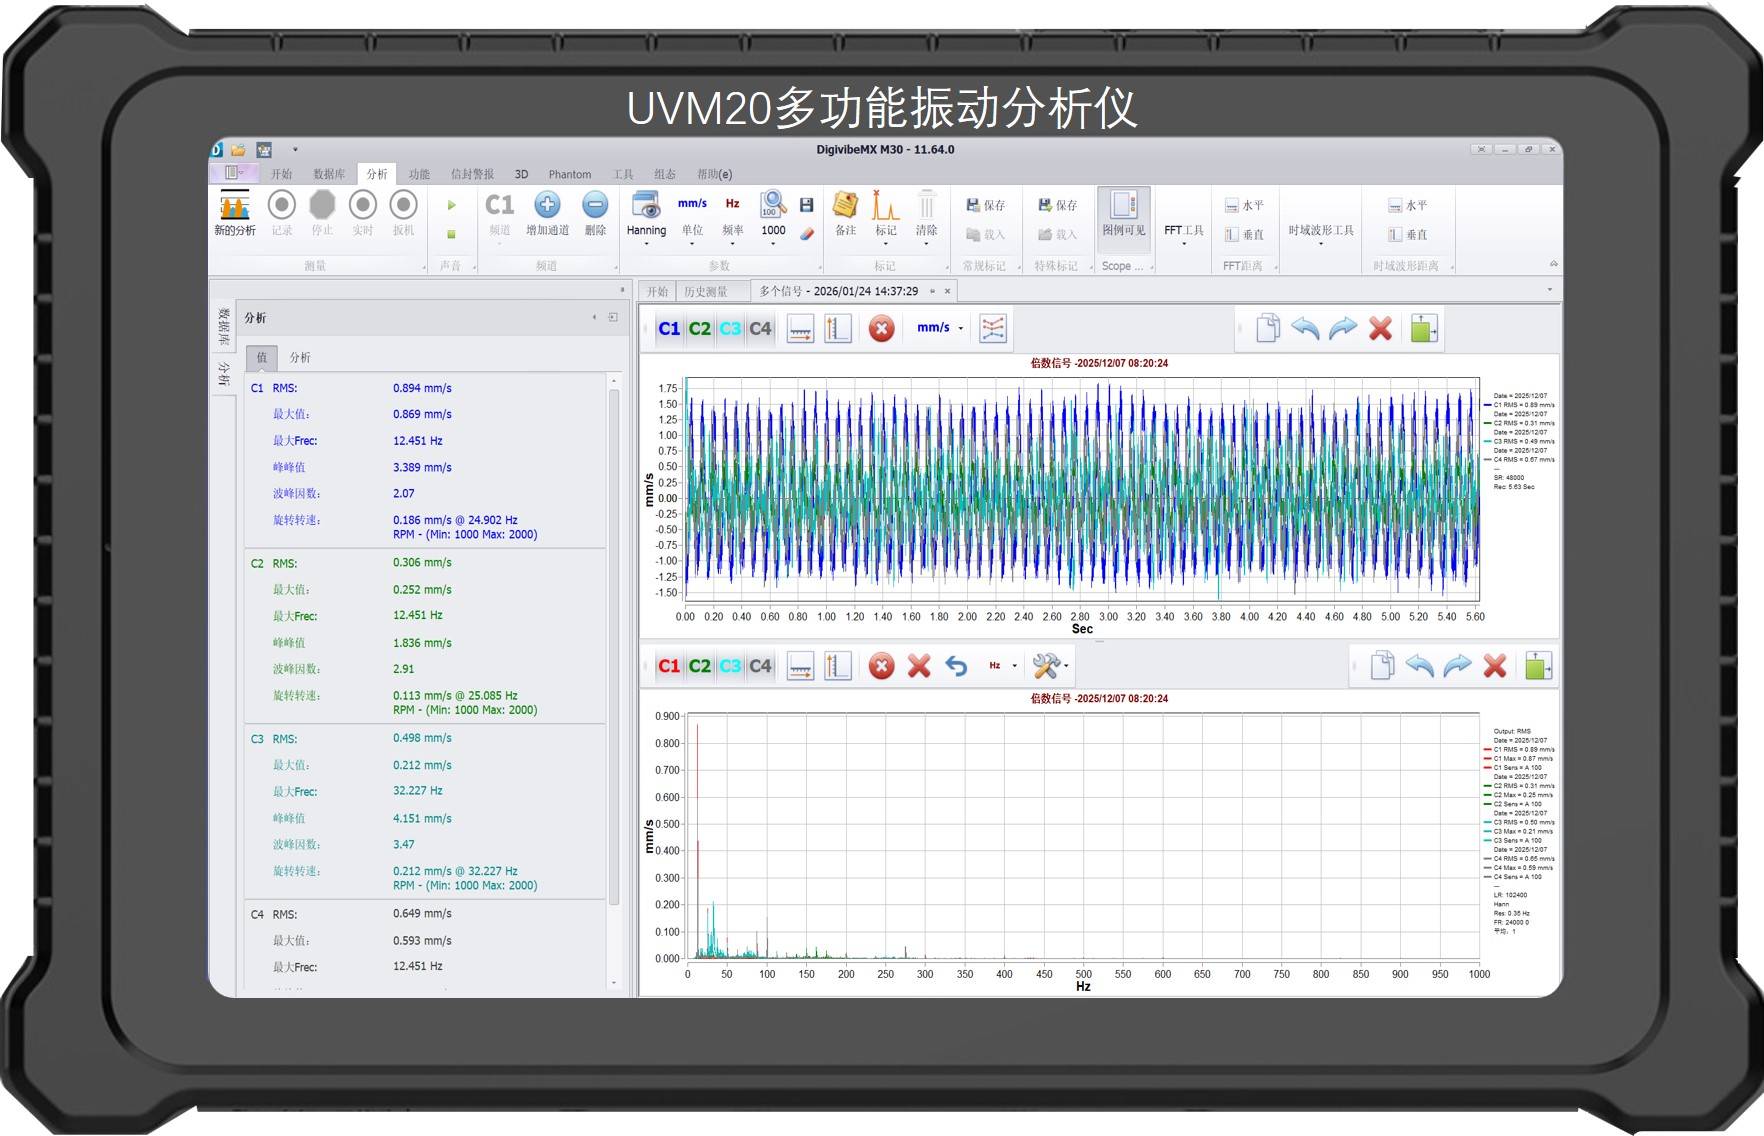Toggle C1 channel in waveform chart toolbar
1764x1136 pixels.
pyautogui.click(x=669, y=329)
